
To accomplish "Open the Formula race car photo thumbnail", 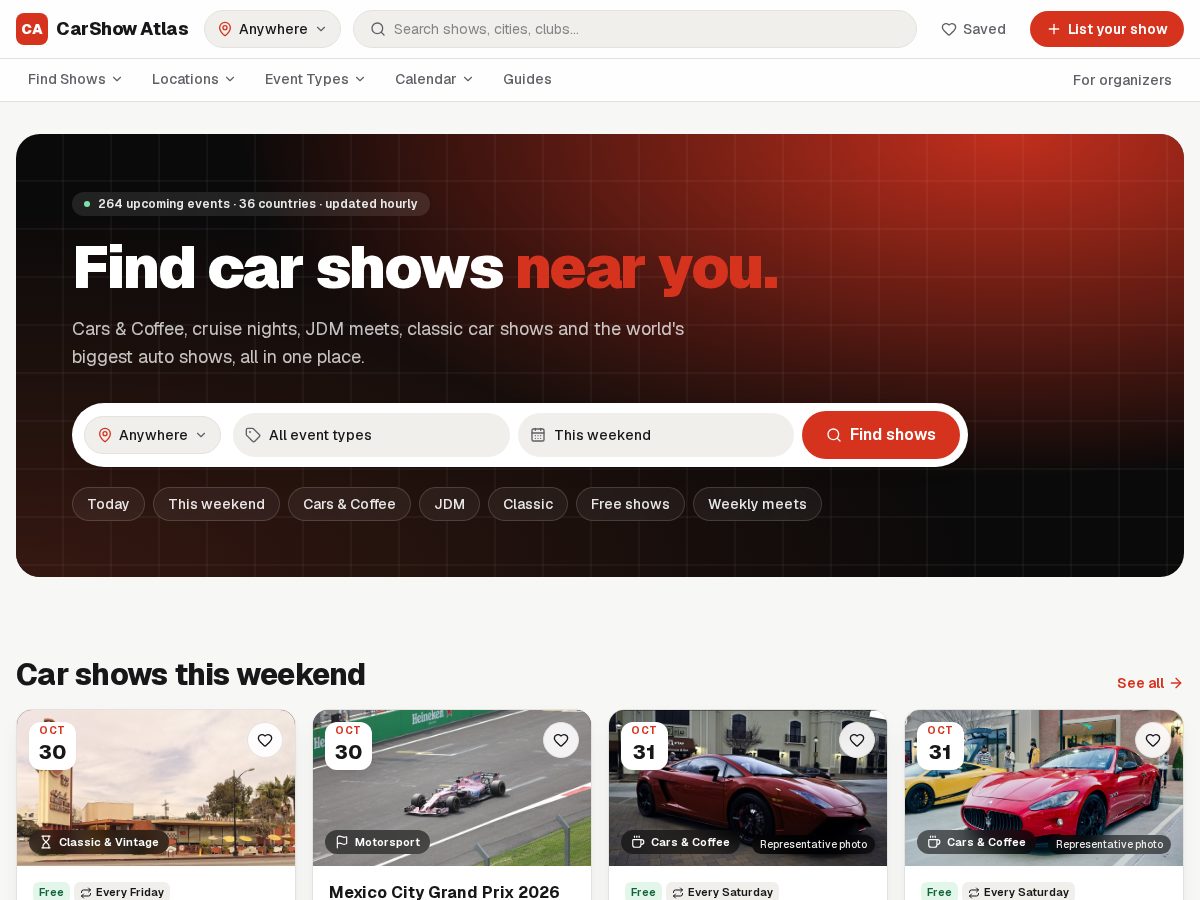I will [452, 788].
